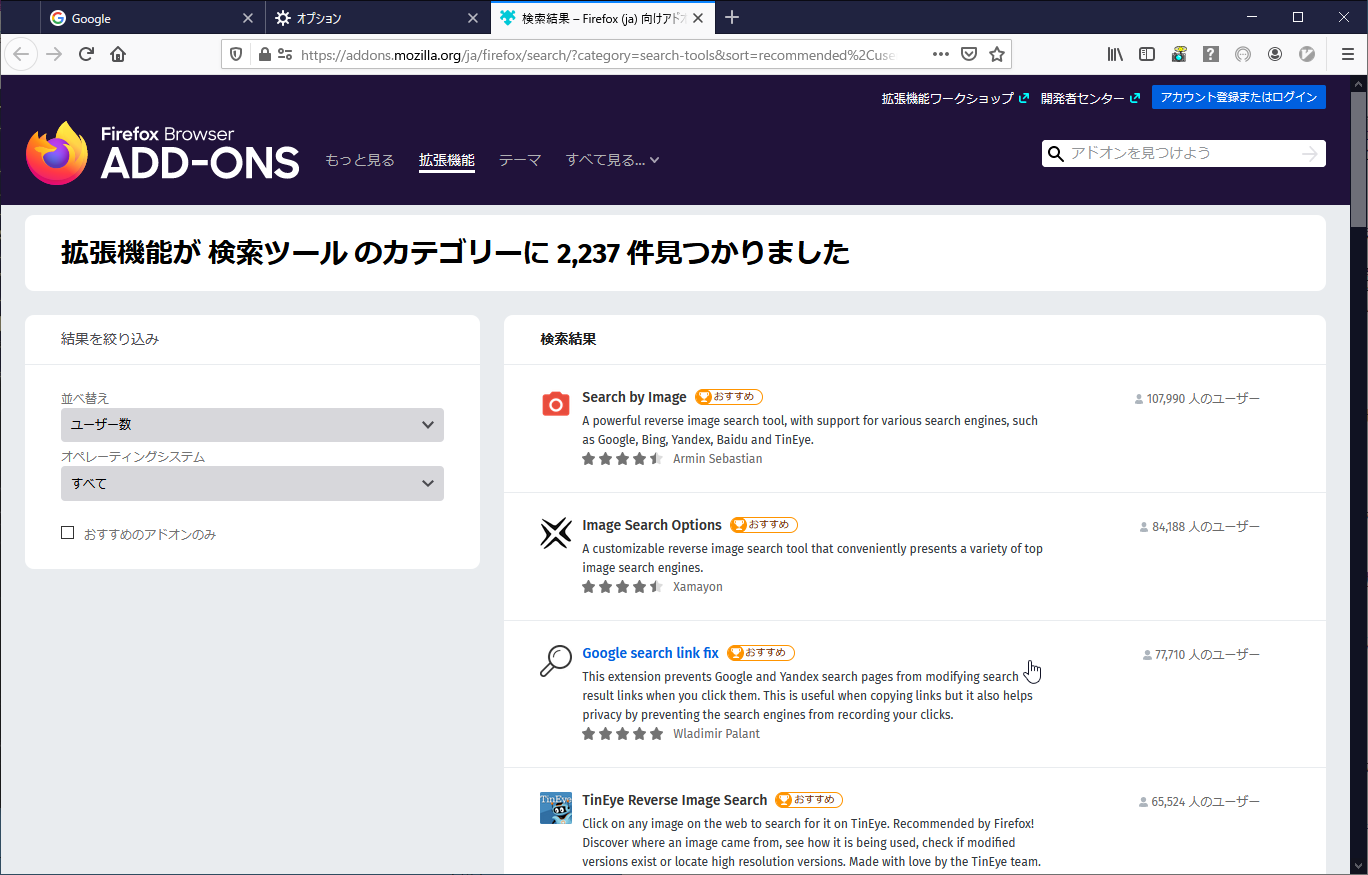Click the 107,990 人のユーザー count
This screenshot has width=1368, height=875.
tap(1197, 399)
